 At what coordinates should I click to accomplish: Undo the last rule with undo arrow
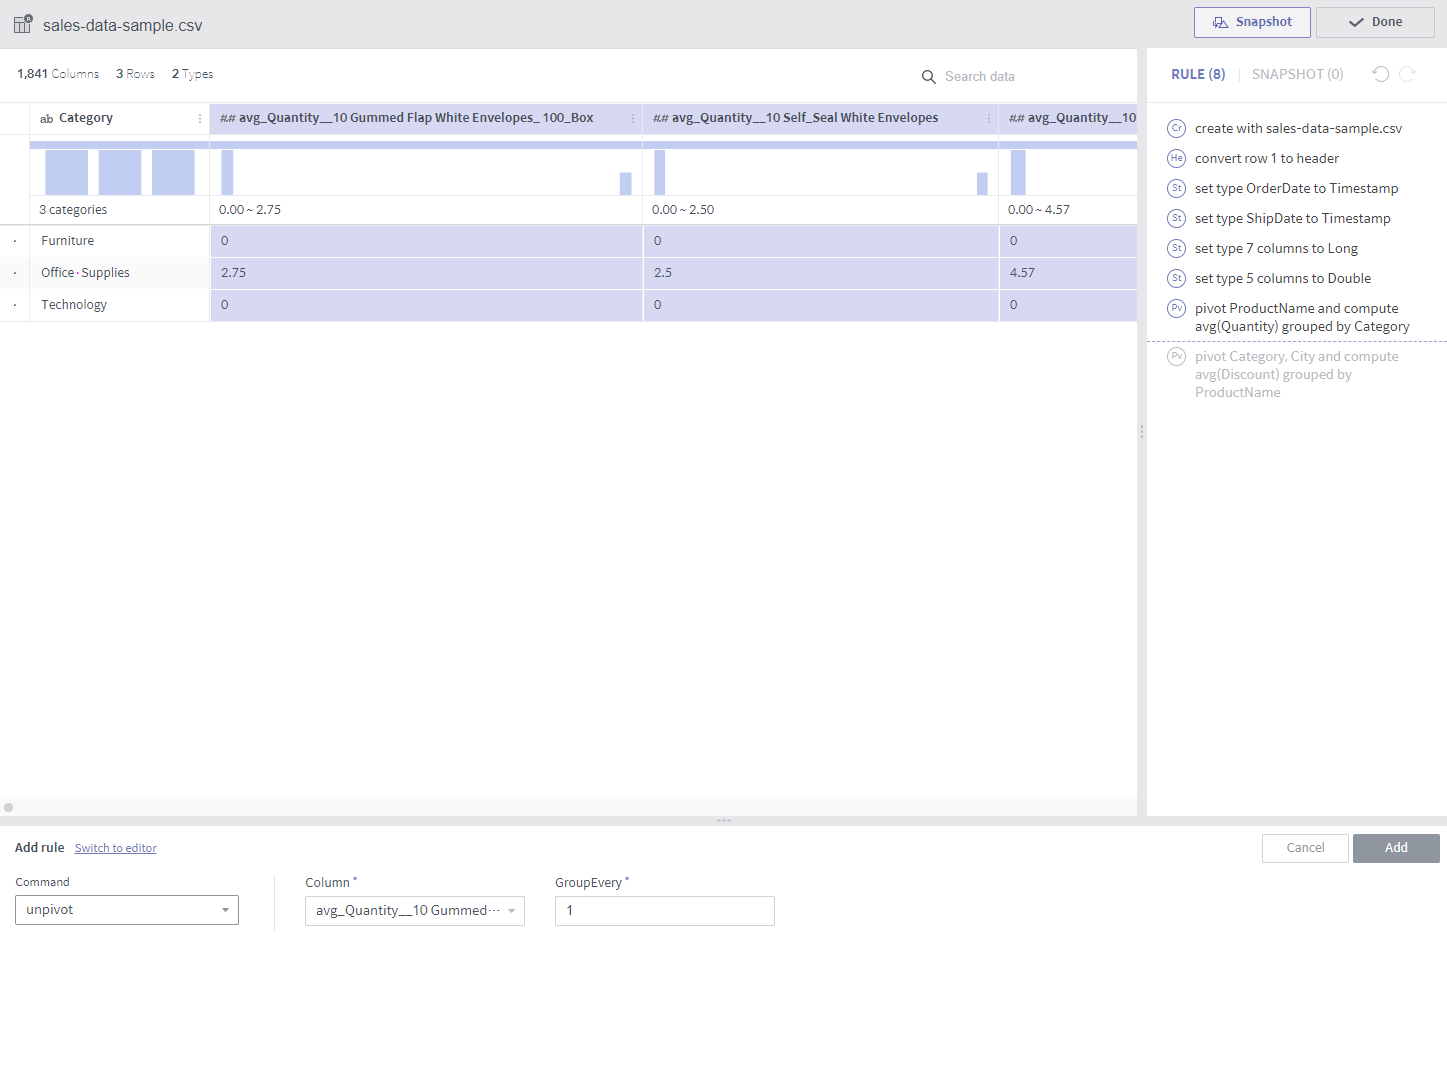[x=1381, y=74]
